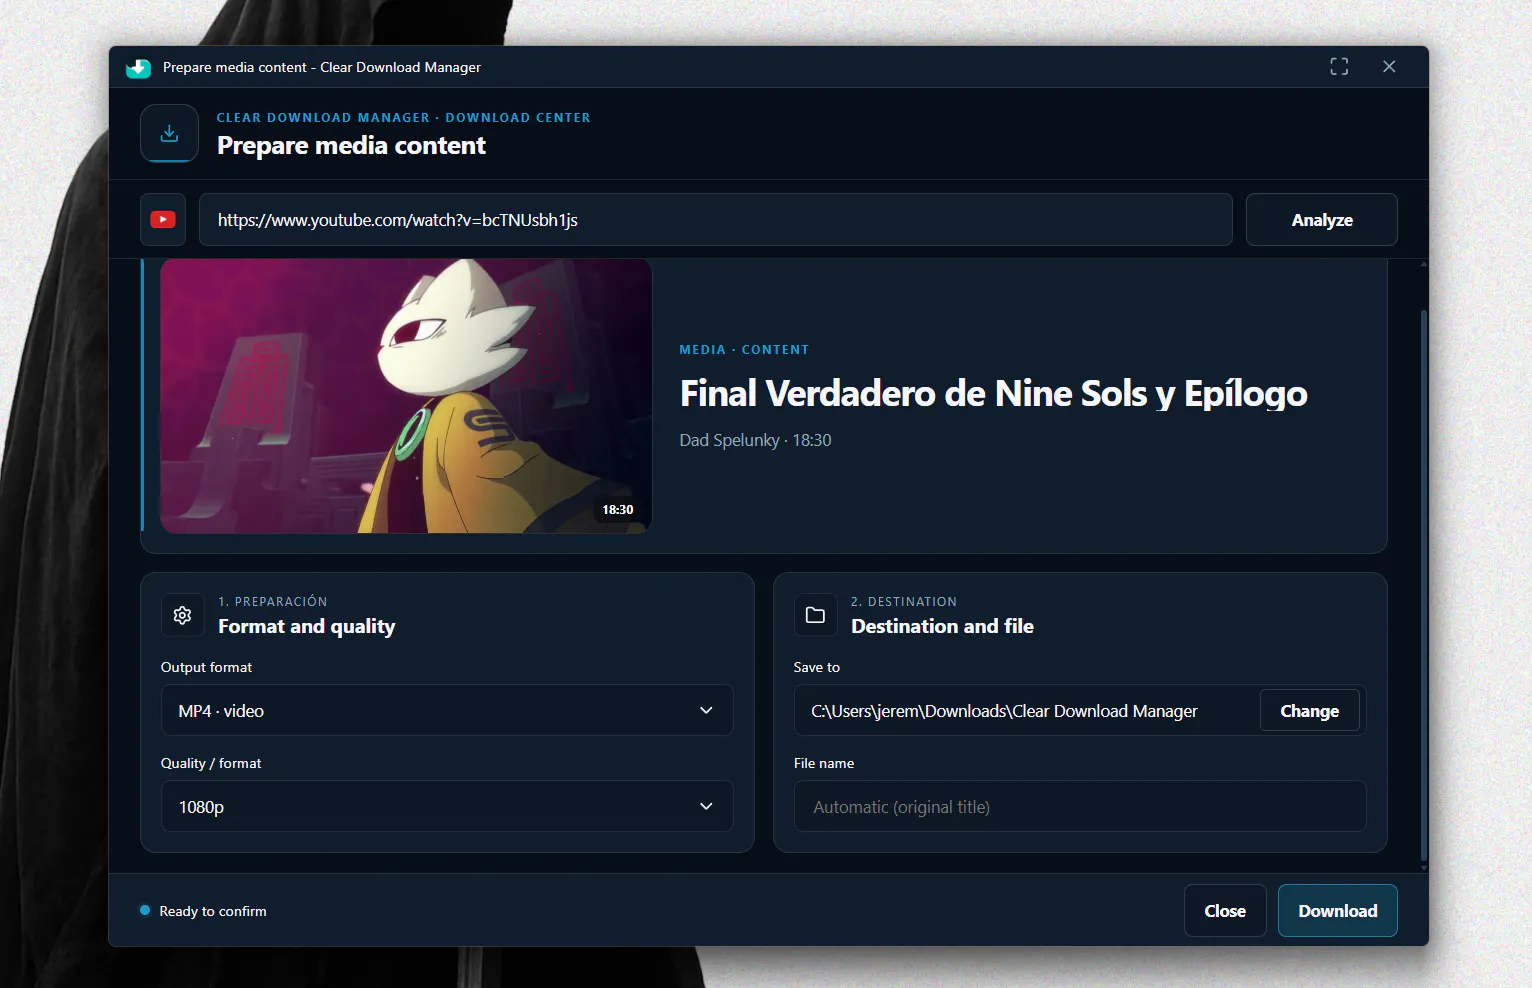Open the Quality dropdown showing 1080p
The image size is (1532, 988).
[x=447, y=807]
